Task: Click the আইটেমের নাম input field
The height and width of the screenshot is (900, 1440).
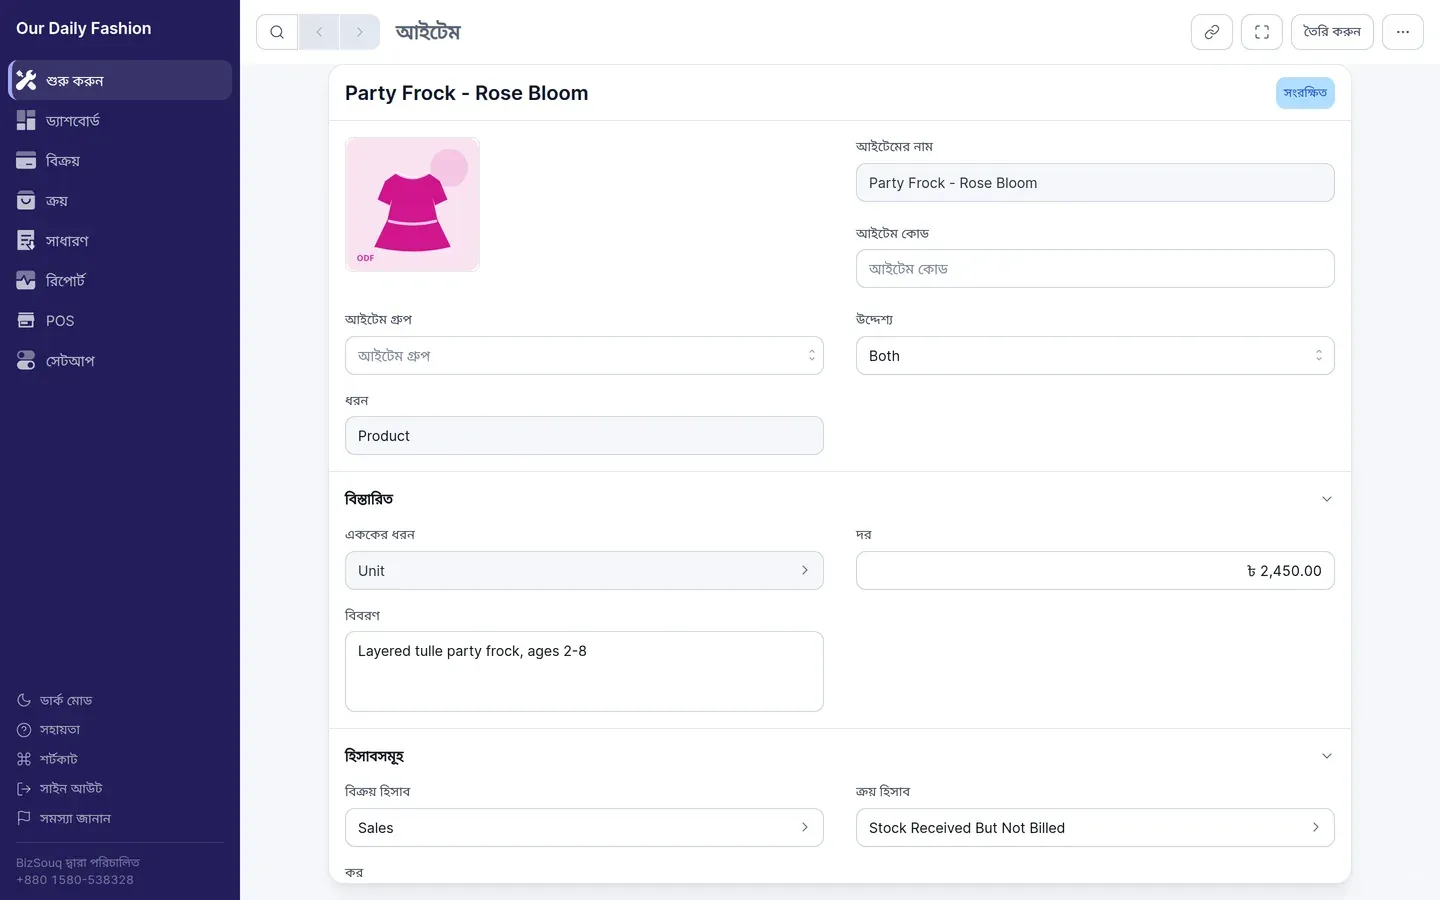Action: [x=1095, y=183]
